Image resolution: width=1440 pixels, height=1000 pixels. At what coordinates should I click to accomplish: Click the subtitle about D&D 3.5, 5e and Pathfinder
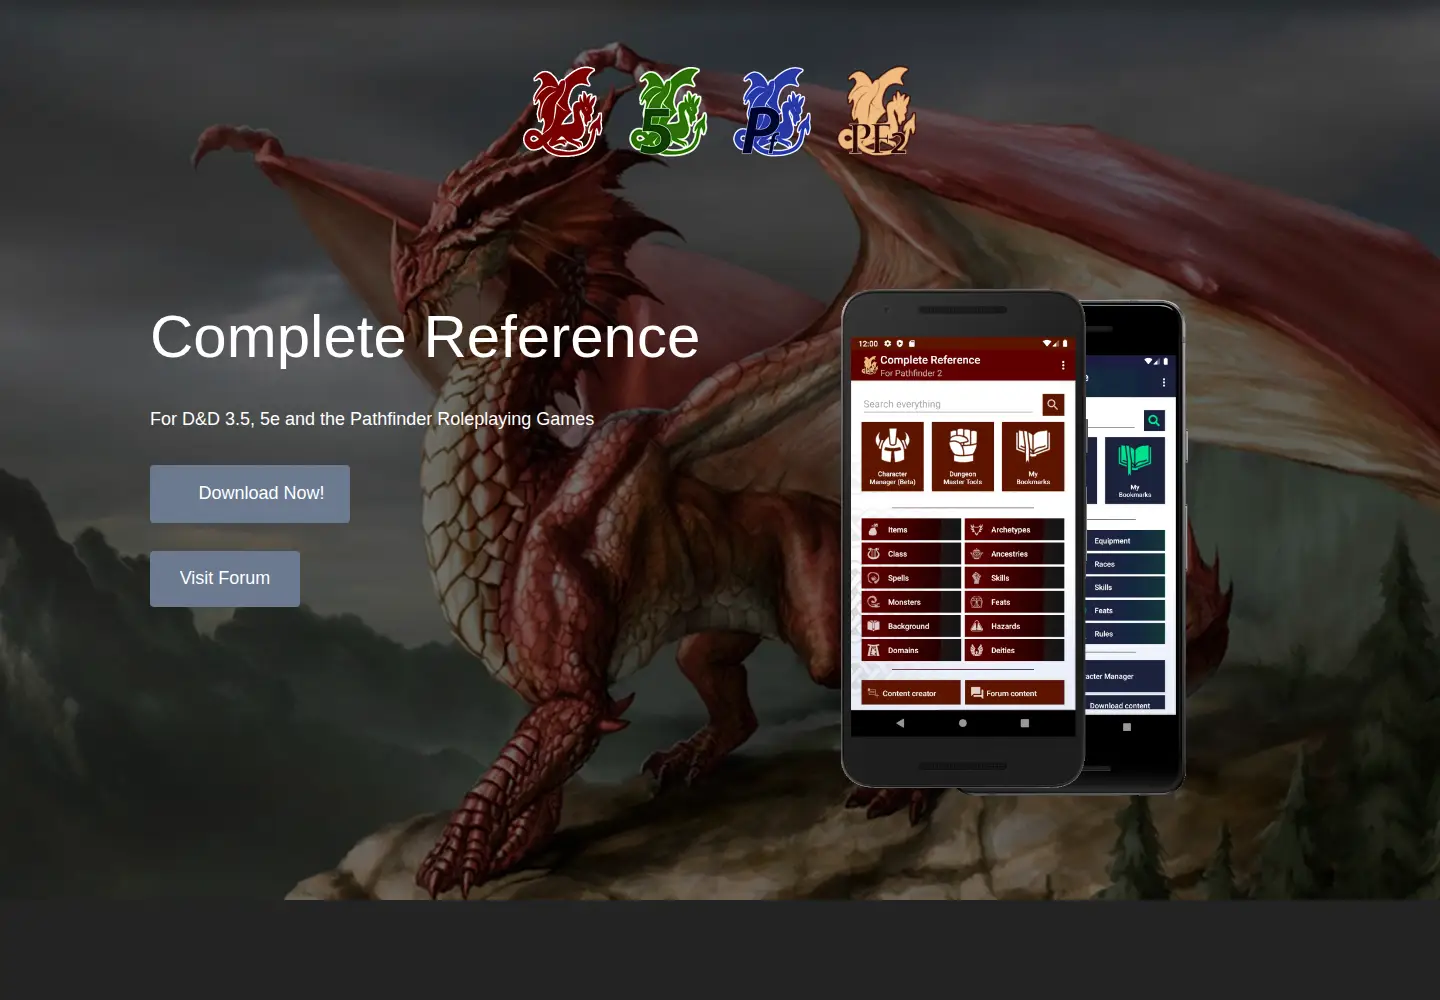pos(372,419)
